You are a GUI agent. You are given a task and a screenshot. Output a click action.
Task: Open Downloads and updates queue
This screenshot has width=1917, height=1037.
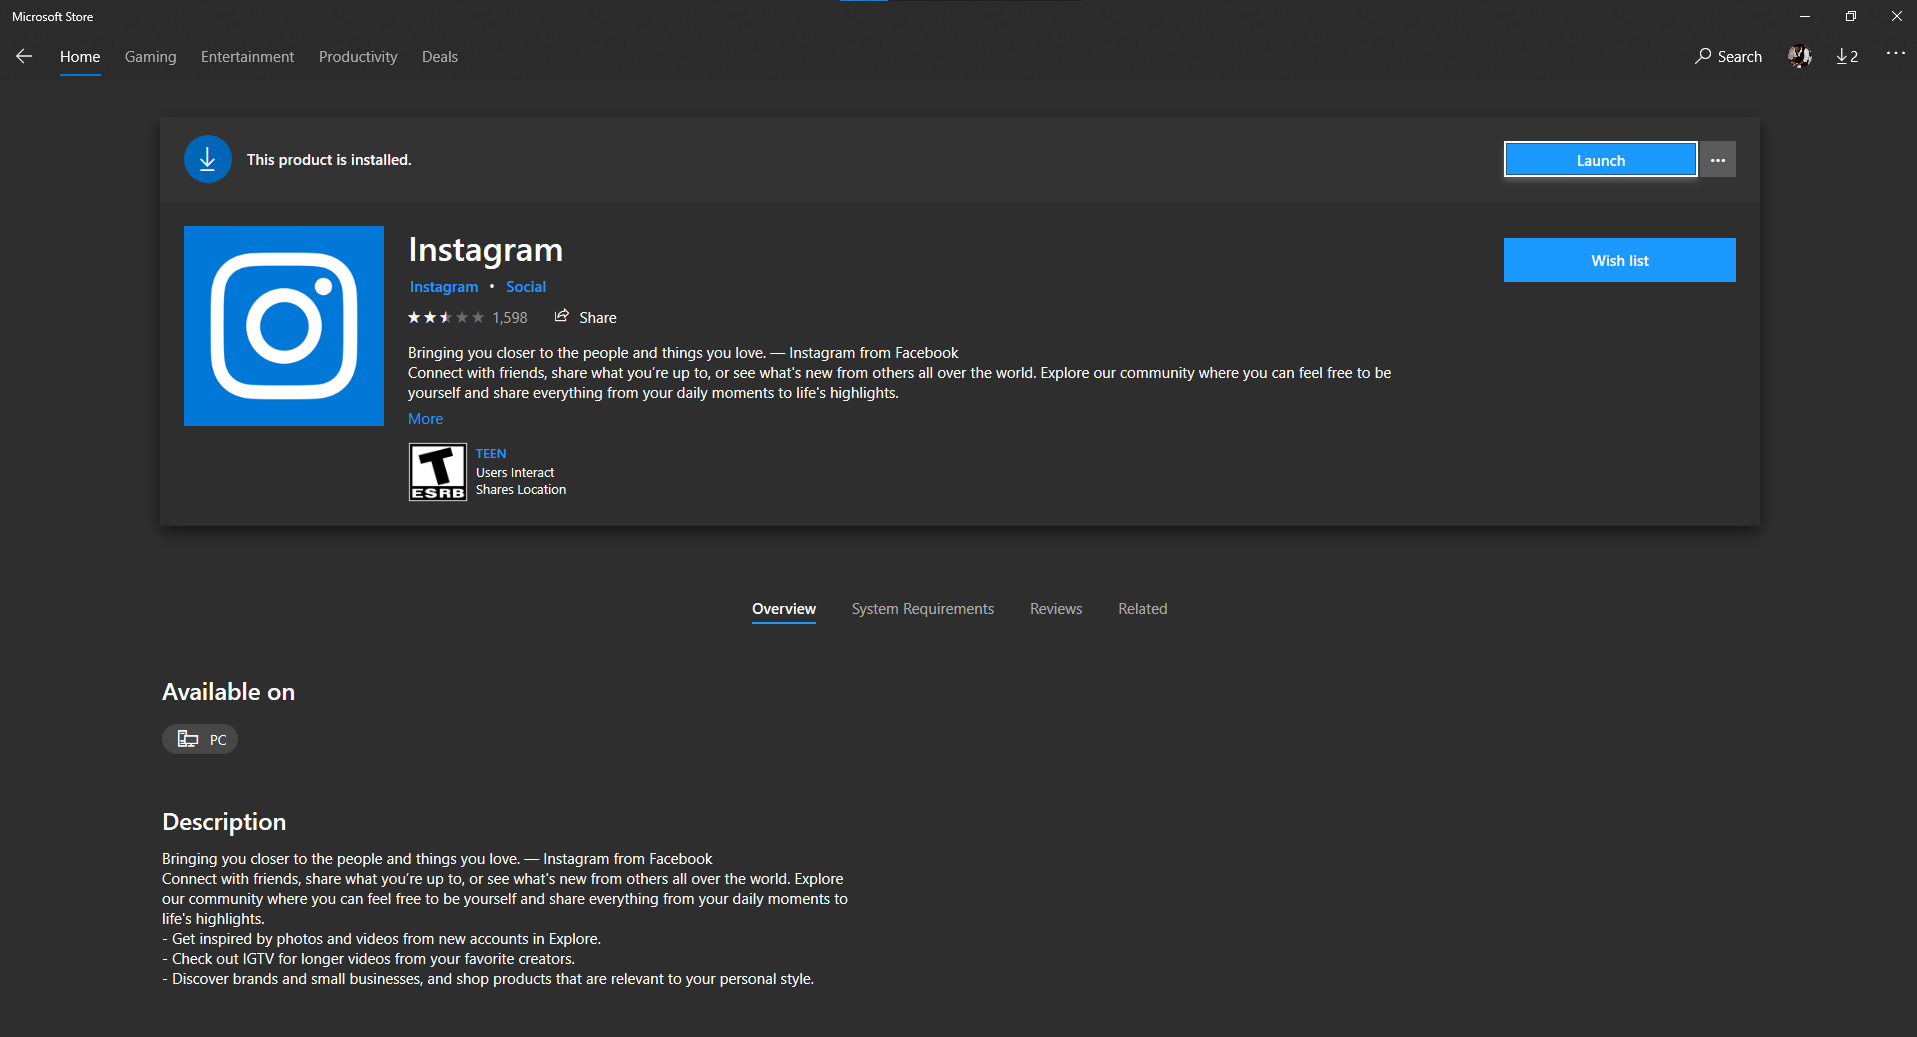1847,57
